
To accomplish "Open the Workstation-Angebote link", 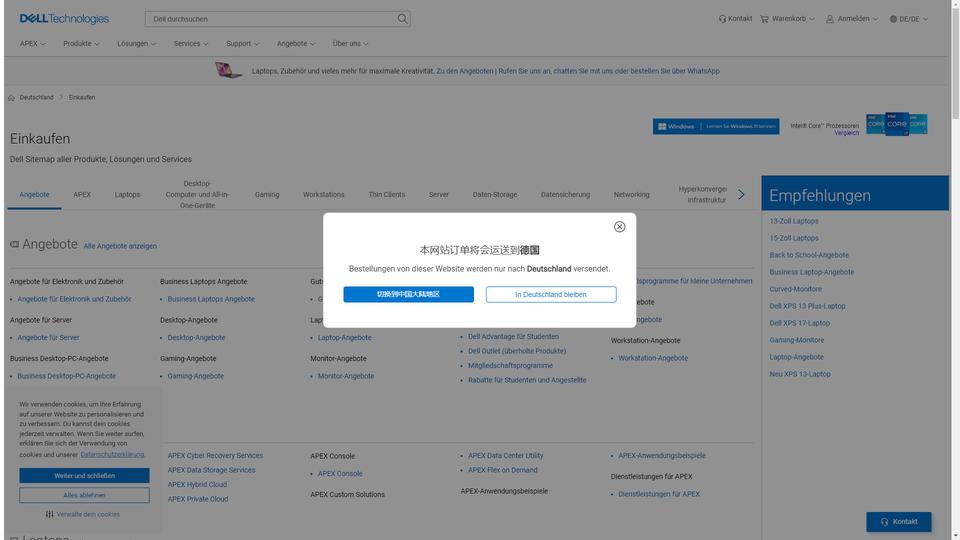I will coord(653,358).
